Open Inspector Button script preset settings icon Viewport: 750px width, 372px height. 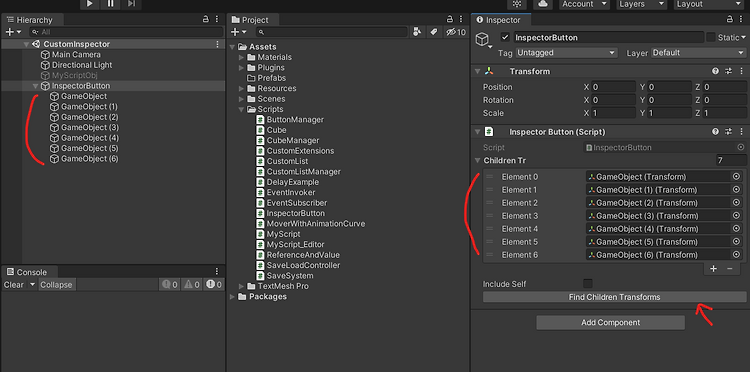[728, 131]
